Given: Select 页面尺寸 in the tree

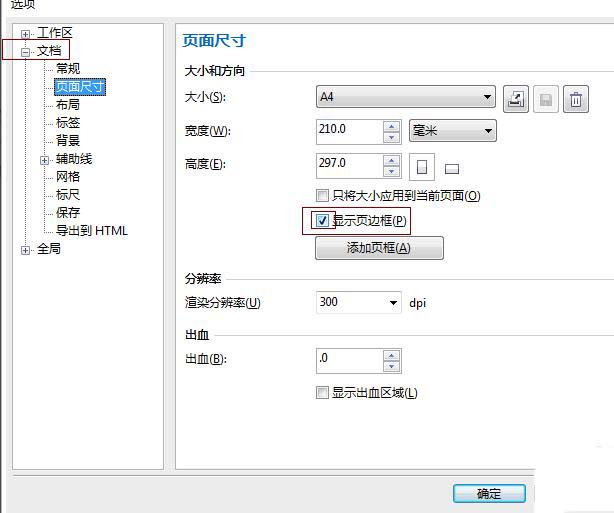Looking at the screenshot, I should (x=80, y=87).
